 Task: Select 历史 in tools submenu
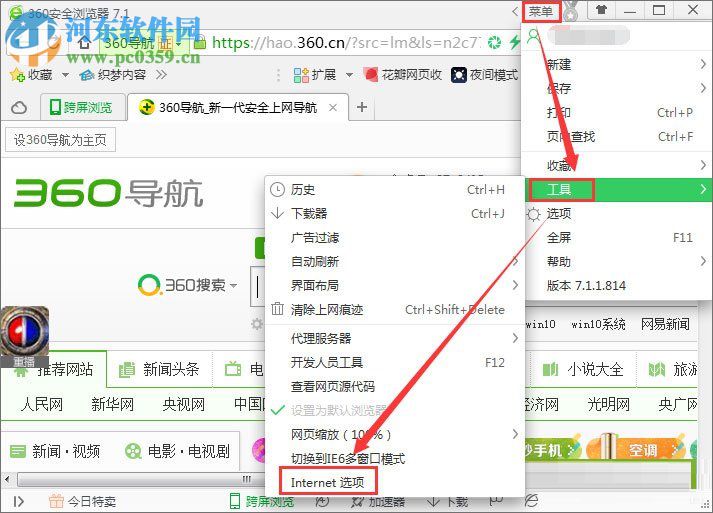tap(393, 190)
